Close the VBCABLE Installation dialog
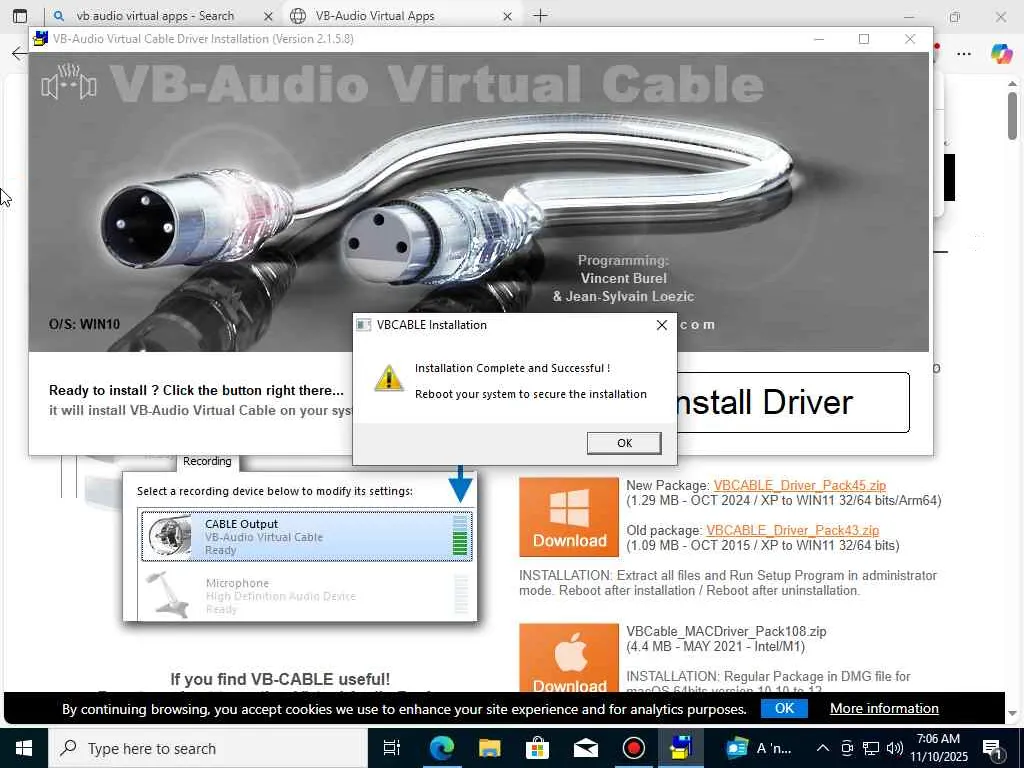Image resolution: width=1024 pixels, height=768 pixels. click(662, 325)
